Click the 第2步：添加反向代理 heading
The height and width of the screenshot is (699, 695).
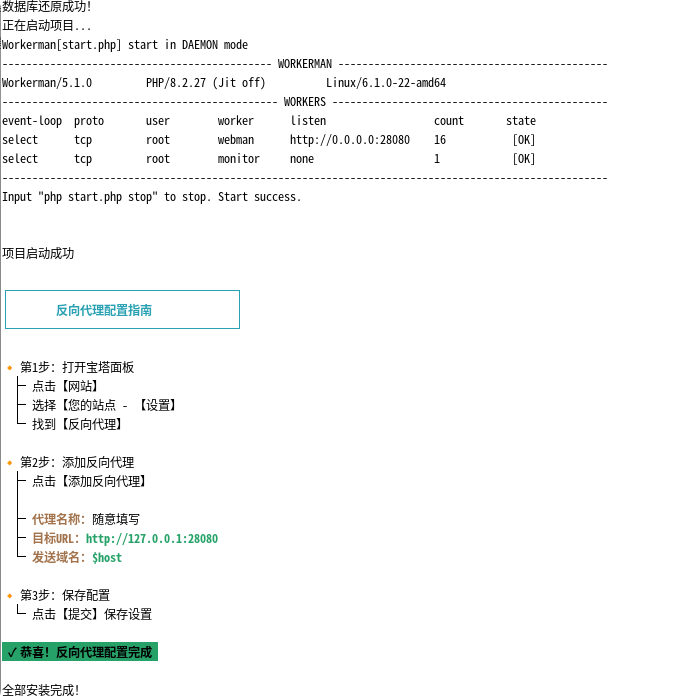[77, 462]
